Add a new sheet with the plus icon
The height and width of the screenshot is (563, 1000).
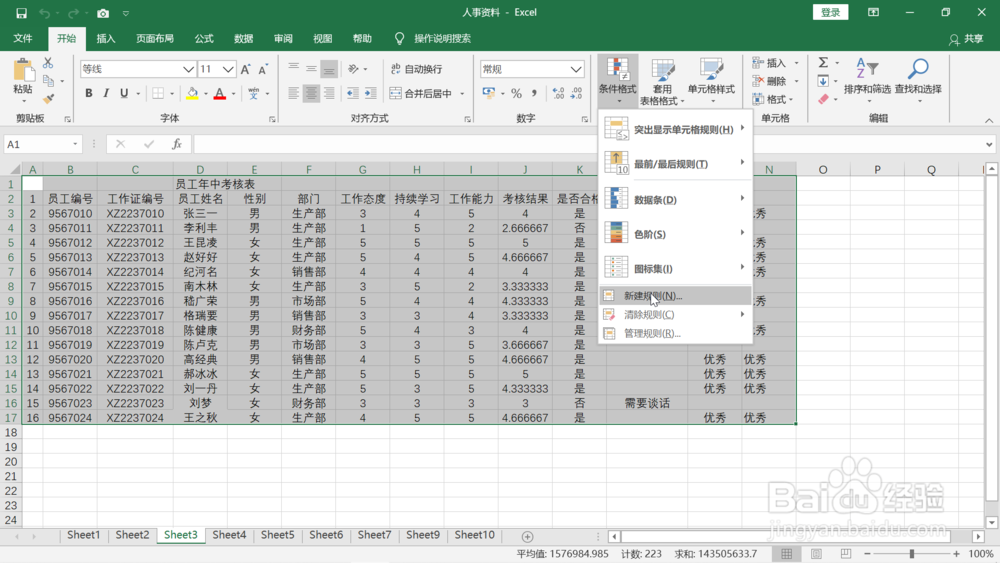coord(527,536)
